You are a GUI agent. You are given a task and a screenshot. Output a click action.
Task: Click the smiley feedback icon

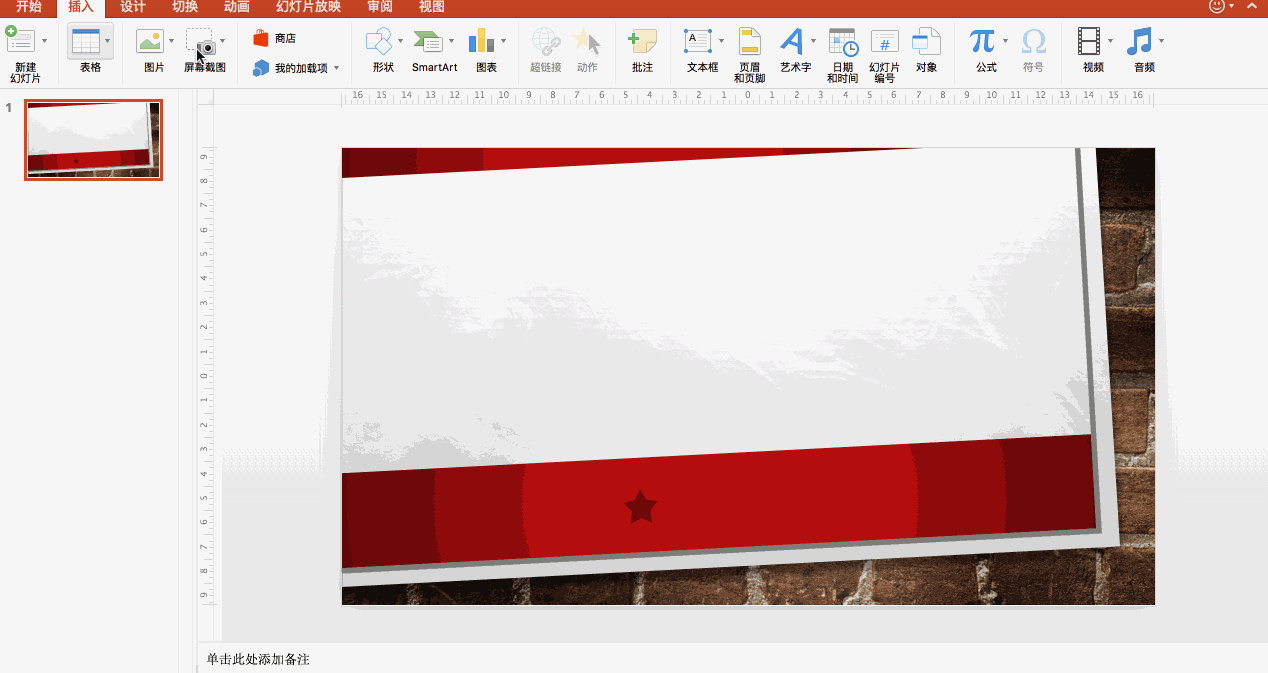pos(1217,6)
